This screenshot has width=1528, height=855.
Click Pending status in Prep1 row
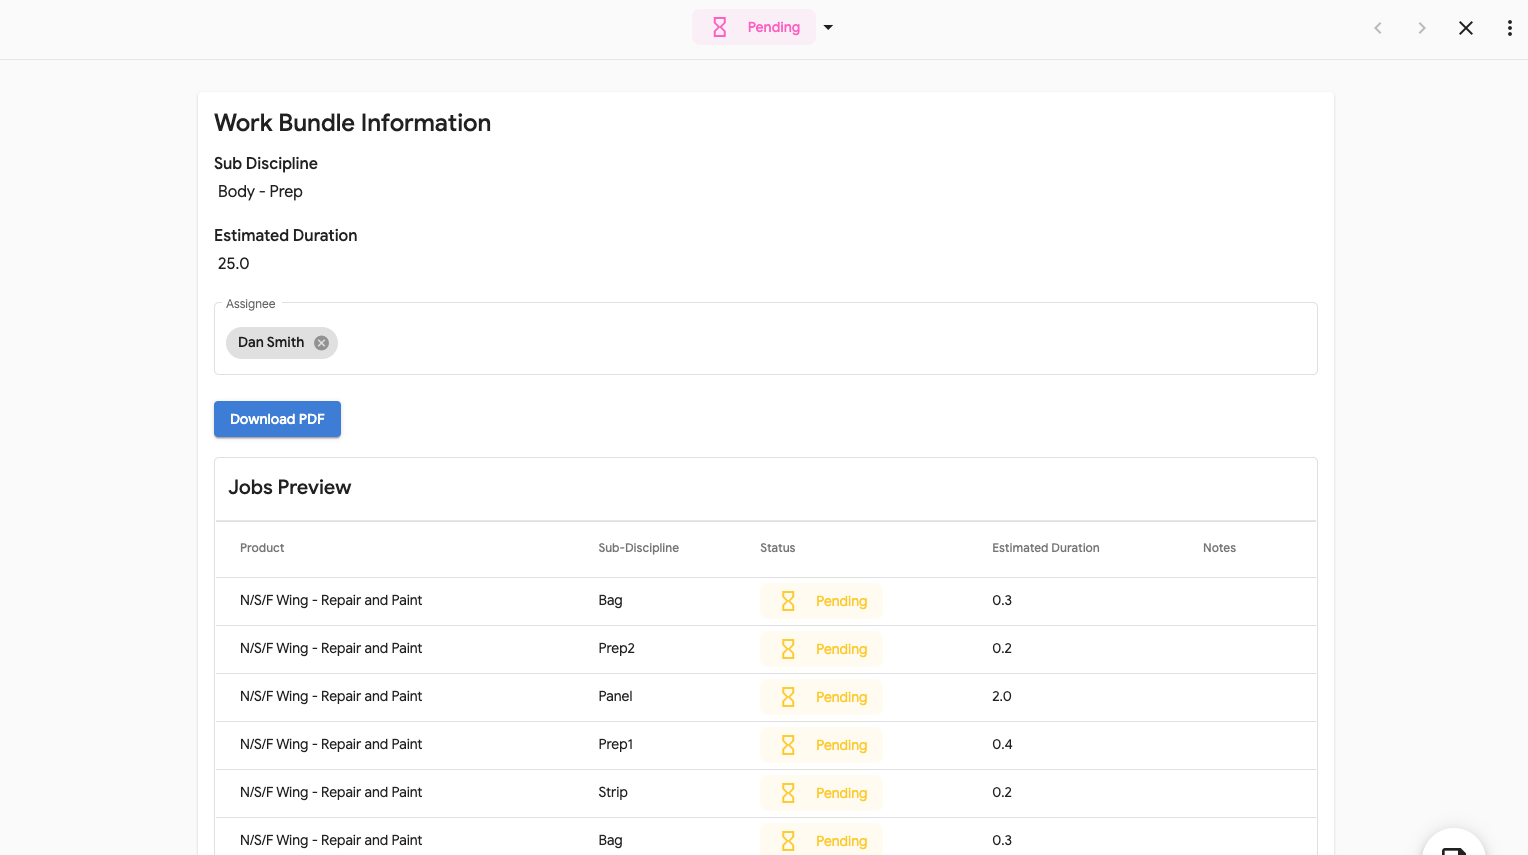pyautogui.click(x=821, y=745)
